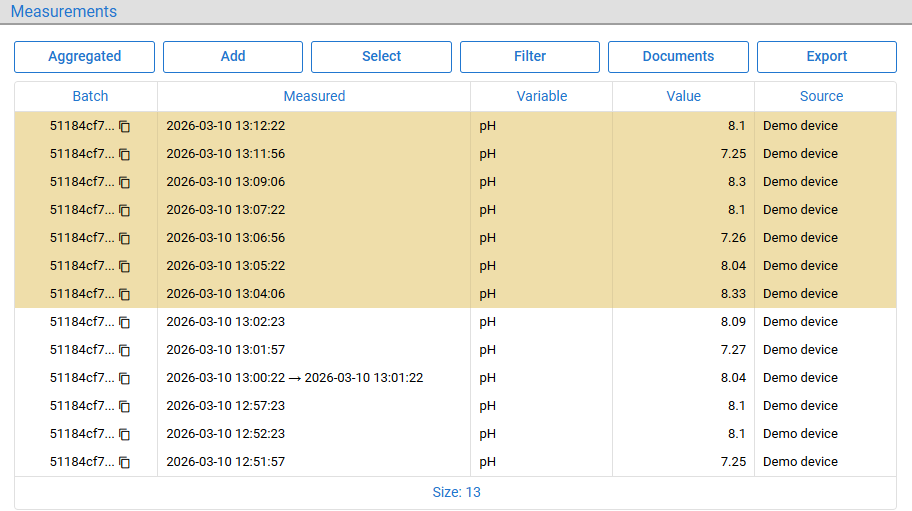
Task: Click pH variable in 13:02:23 row
Action: pos(487,322)
